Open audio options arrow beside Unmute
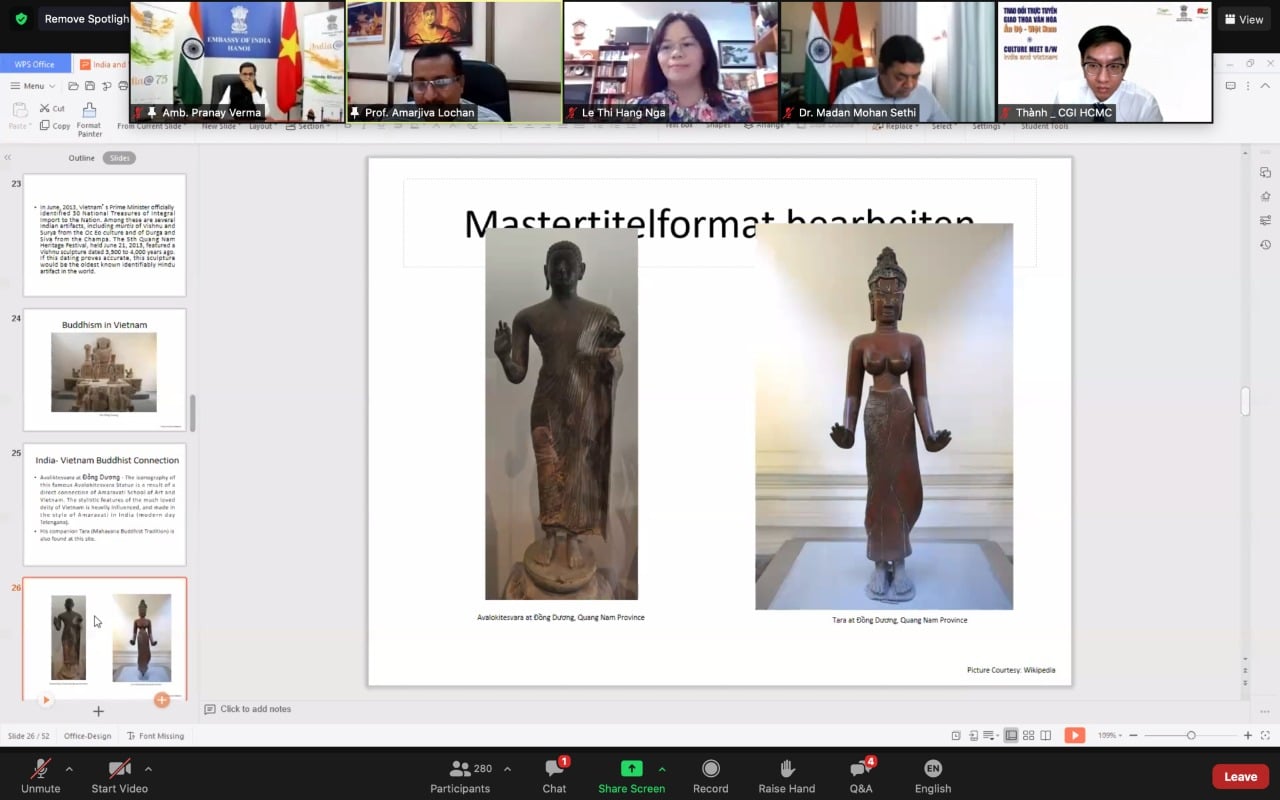1280x800 pixels. click(x=69, y=769)
